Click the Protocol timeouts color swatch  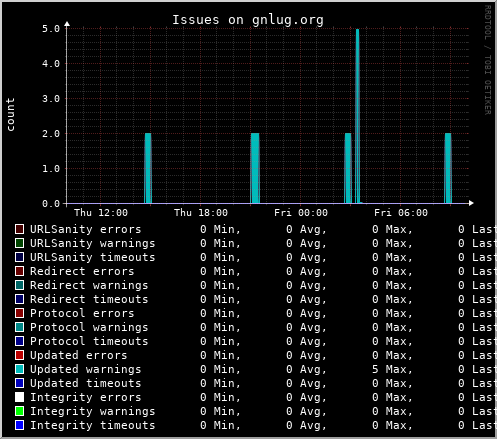(19, 341)
